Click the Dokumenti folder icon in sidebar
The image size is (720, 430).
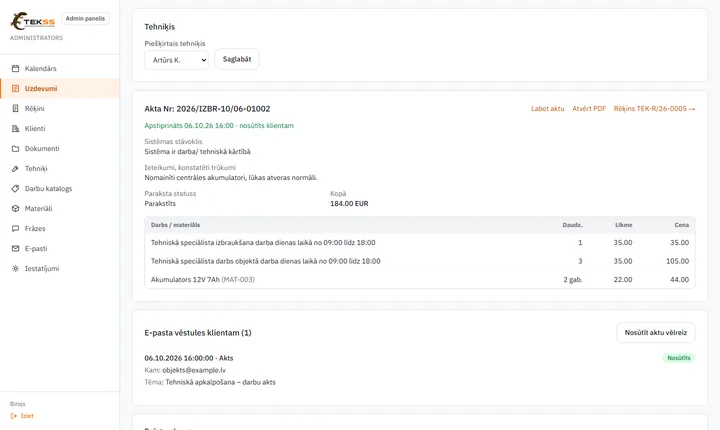pos(15,148)
